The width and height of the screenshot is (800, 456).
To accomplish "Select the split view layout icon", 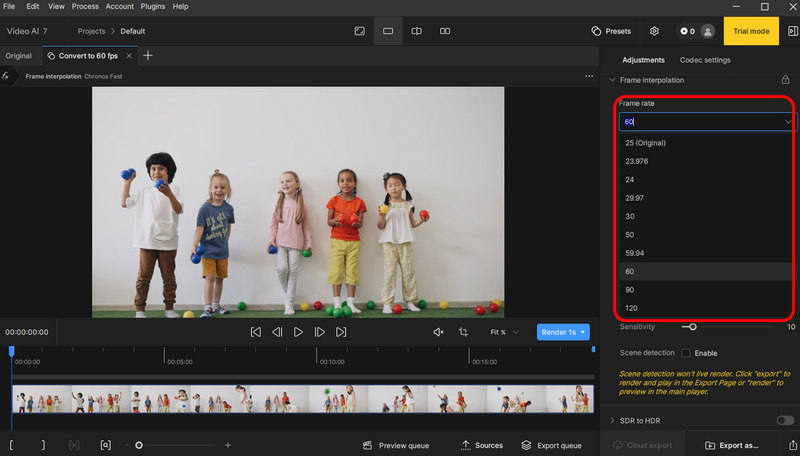I will pos(417,31).
